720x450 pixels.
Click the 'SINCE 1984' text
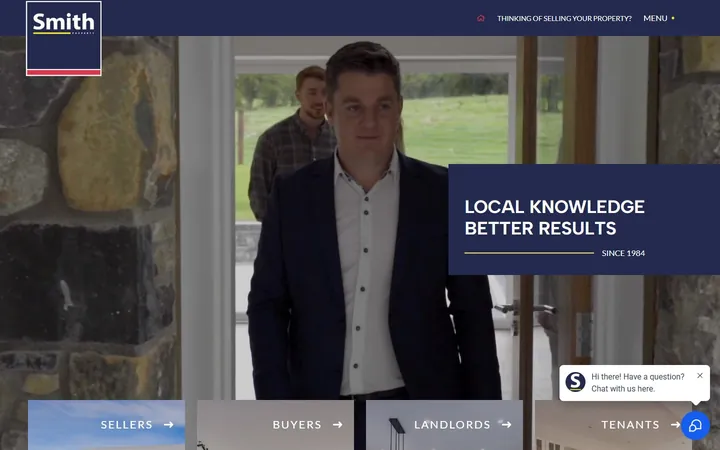tap(623, 253)
